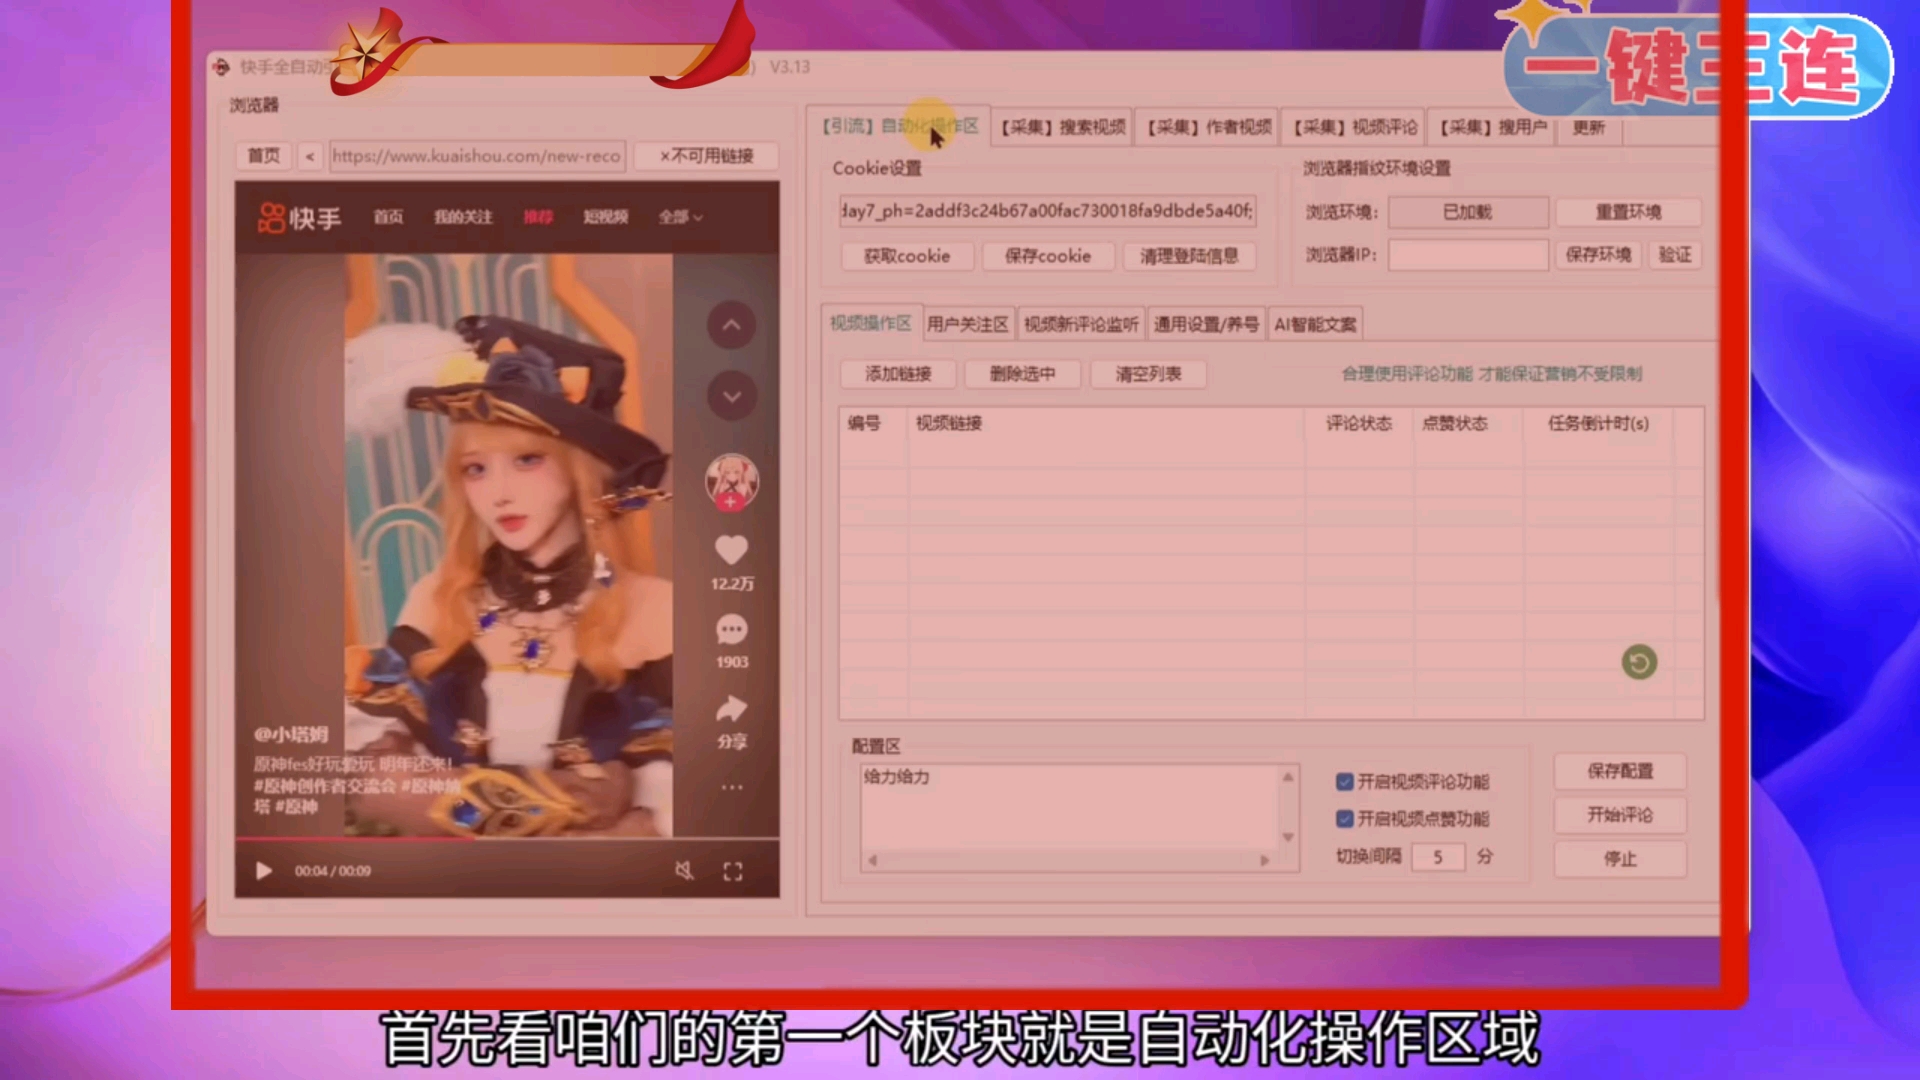Click the 清理登陆信息 button
The width and height of the screenshot is (1920, 1080).
(1189, 256)
